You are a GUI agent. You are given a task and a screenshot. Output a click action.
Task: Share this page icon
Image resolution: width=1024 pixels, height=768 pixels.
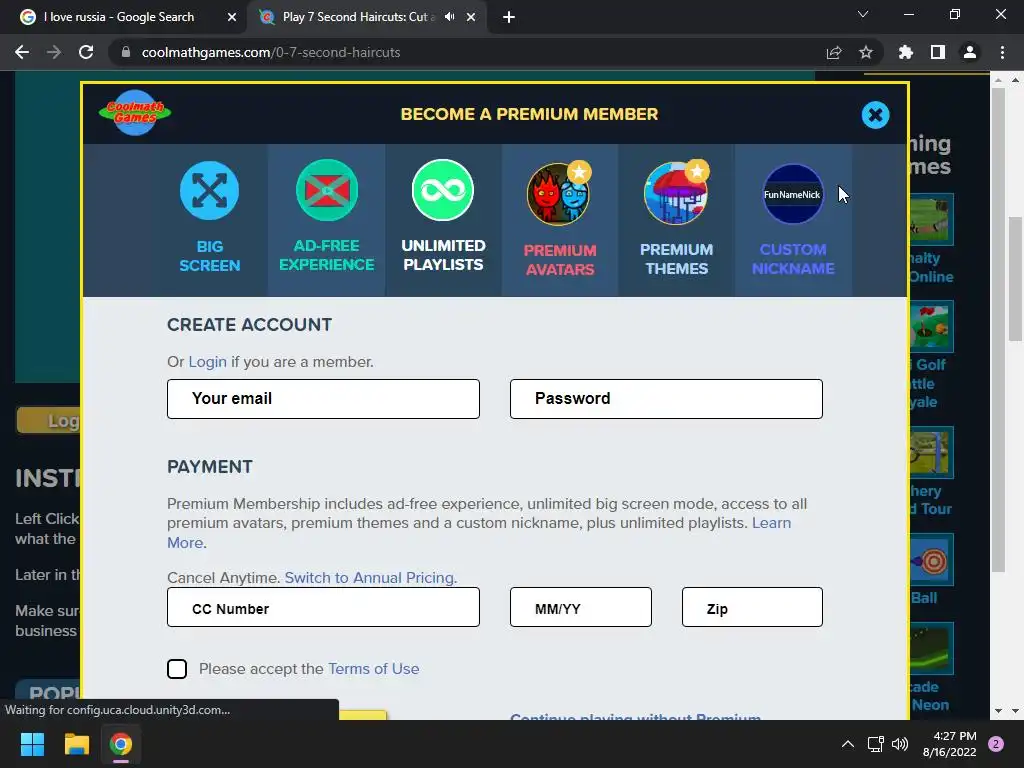pyautogui.click(x=834, y=52)
